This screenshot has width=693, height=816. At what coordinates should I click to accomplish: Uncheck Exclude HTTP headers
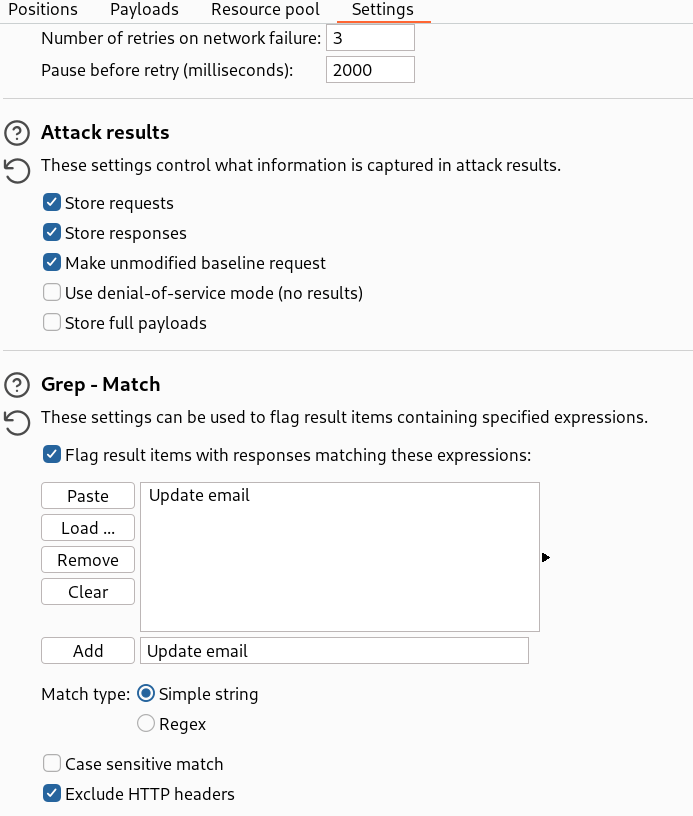(52, 793)
